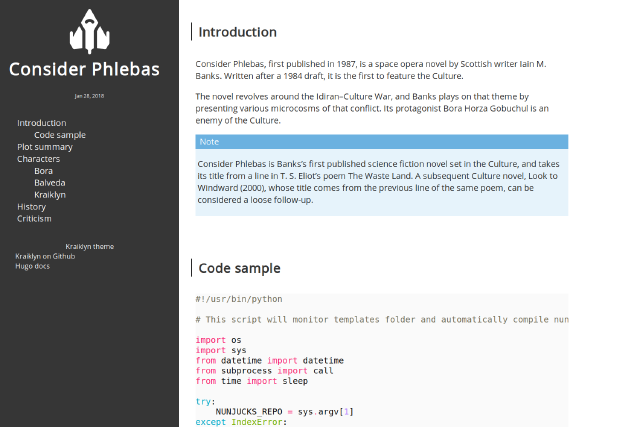Open the Plot summary sidebar link
This screenshot has height=427, width=640.
tap(45, 147)
